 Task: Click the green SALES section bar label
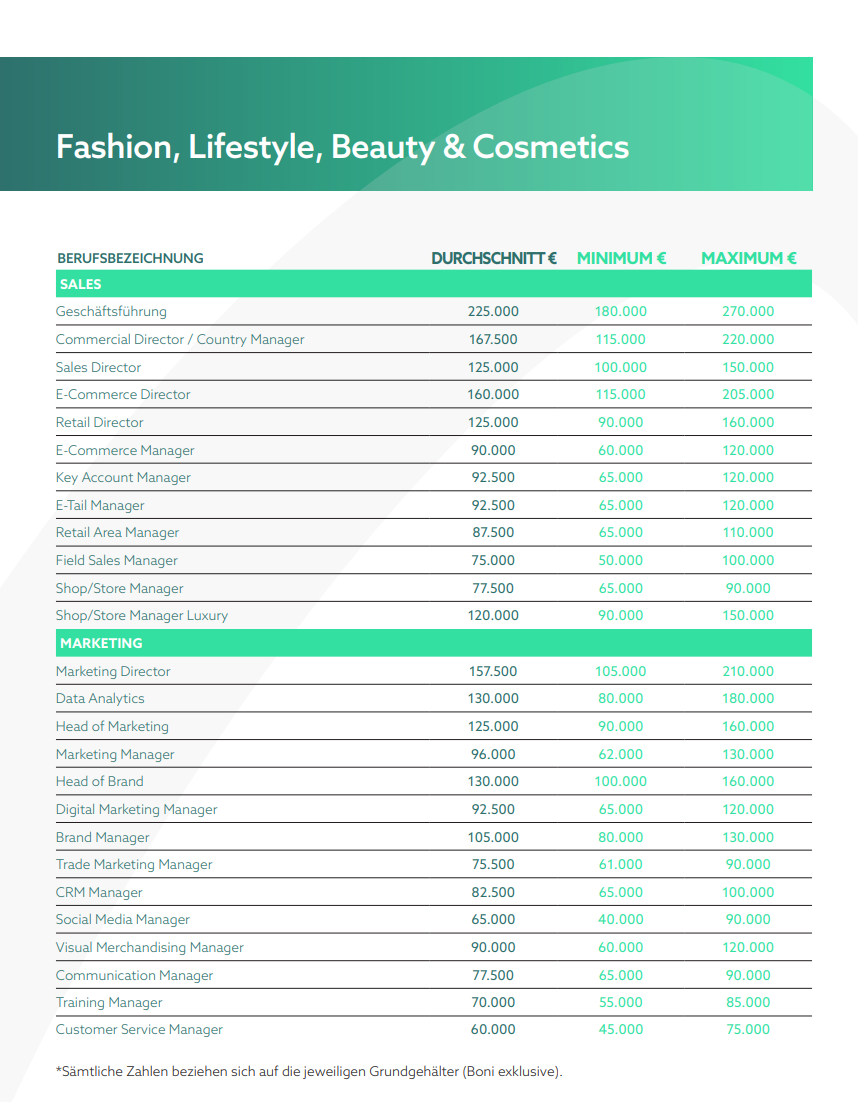pos(81,284)
